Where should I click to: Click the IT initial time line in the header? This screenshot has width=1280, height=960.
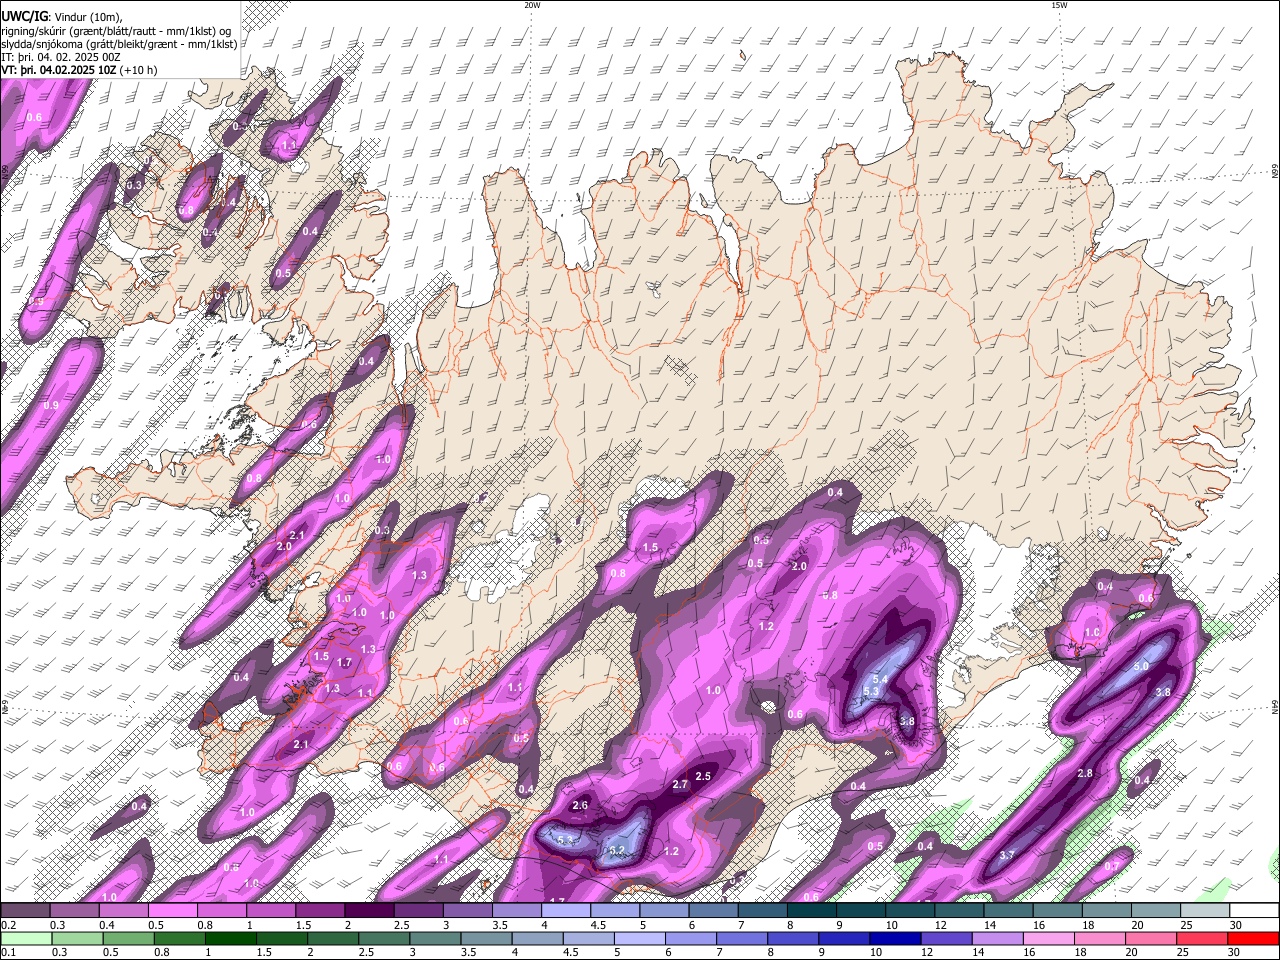[61, 57]
